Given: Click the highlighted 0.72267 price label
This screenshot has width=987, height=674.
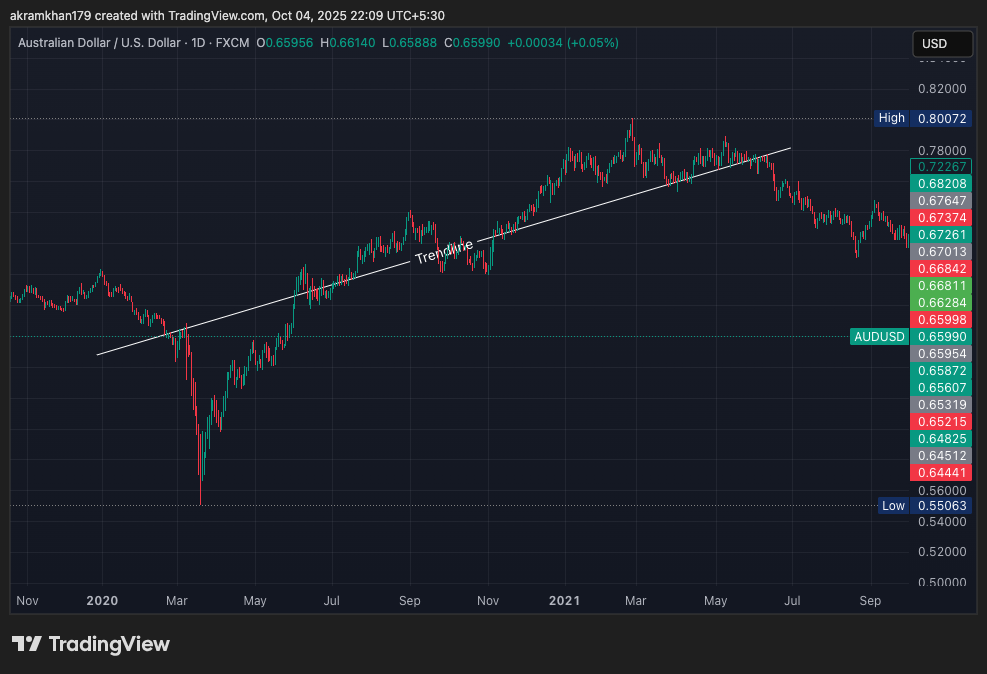Looking at the screenshot, I should coord(941,167).
